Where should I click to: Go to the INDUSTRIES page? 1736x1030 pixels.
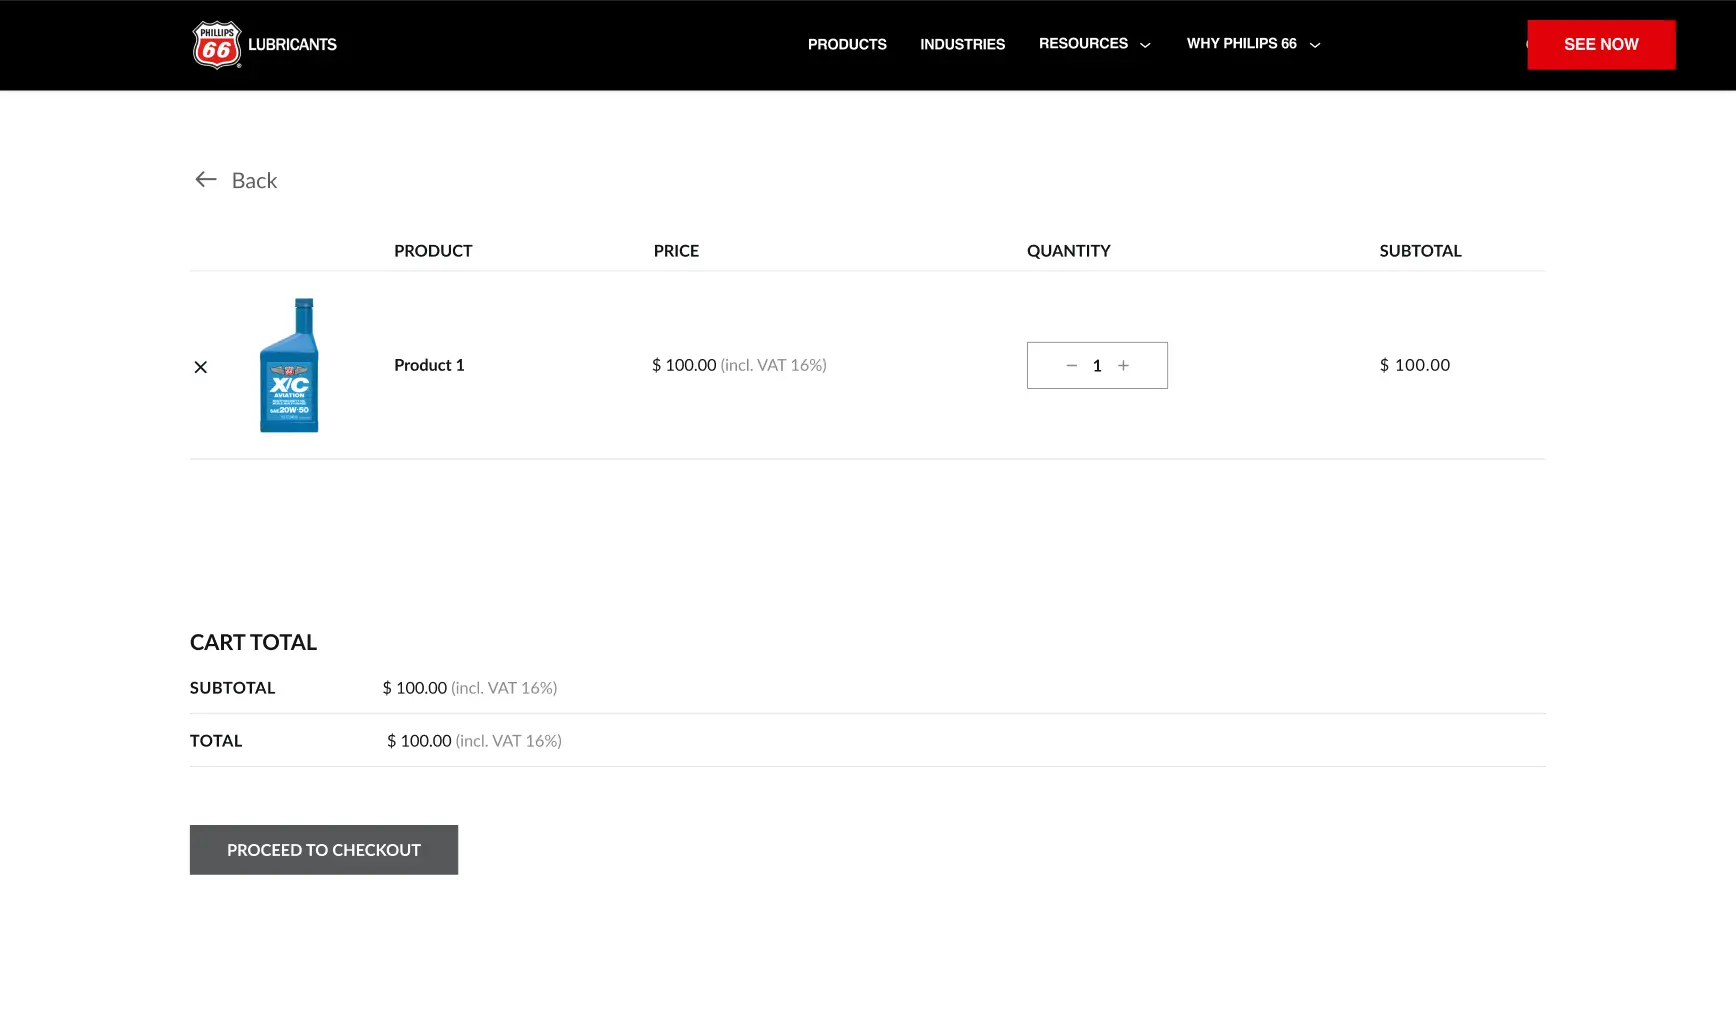tap(962, 45)
